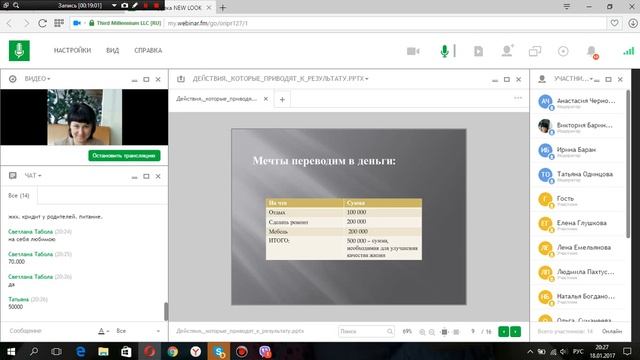
Task: Open the Все recipient dropdown in chat
Action: (138, 331)
